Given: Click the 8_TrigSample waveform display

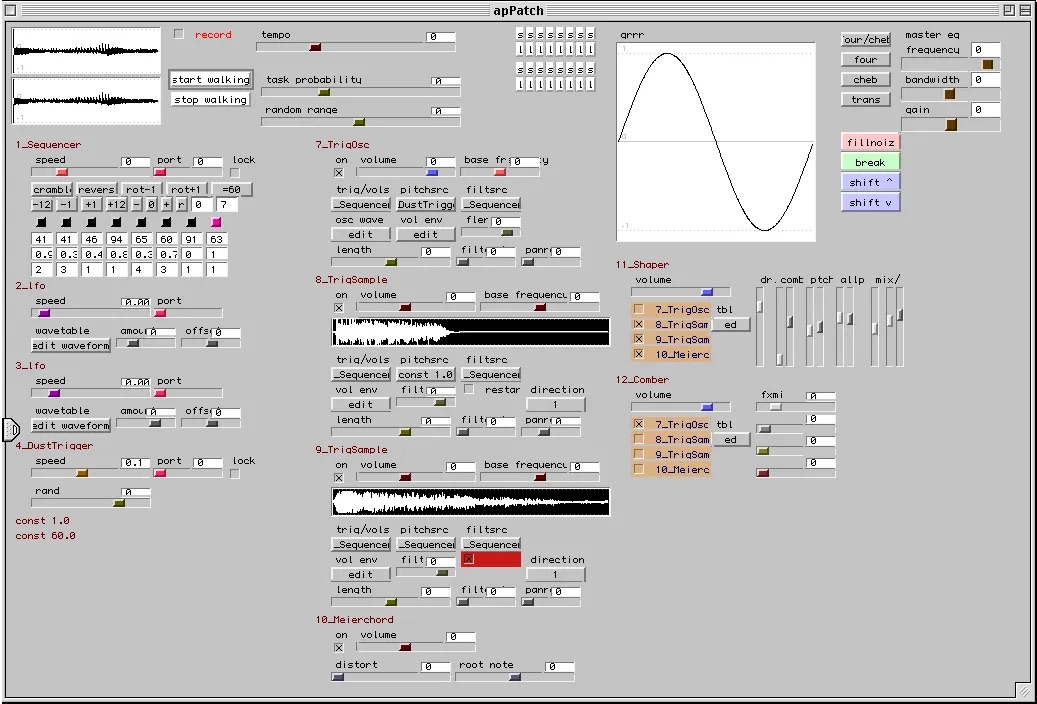Looking at the screenshot, I should click(x=470, y=332).
